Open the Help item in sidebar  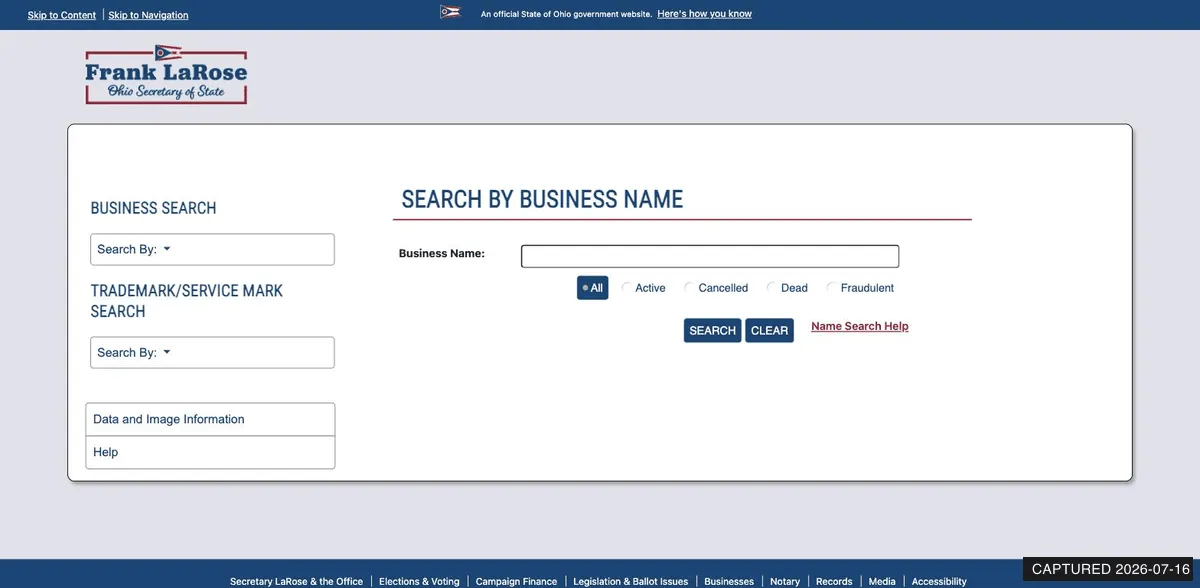[210, 453]
